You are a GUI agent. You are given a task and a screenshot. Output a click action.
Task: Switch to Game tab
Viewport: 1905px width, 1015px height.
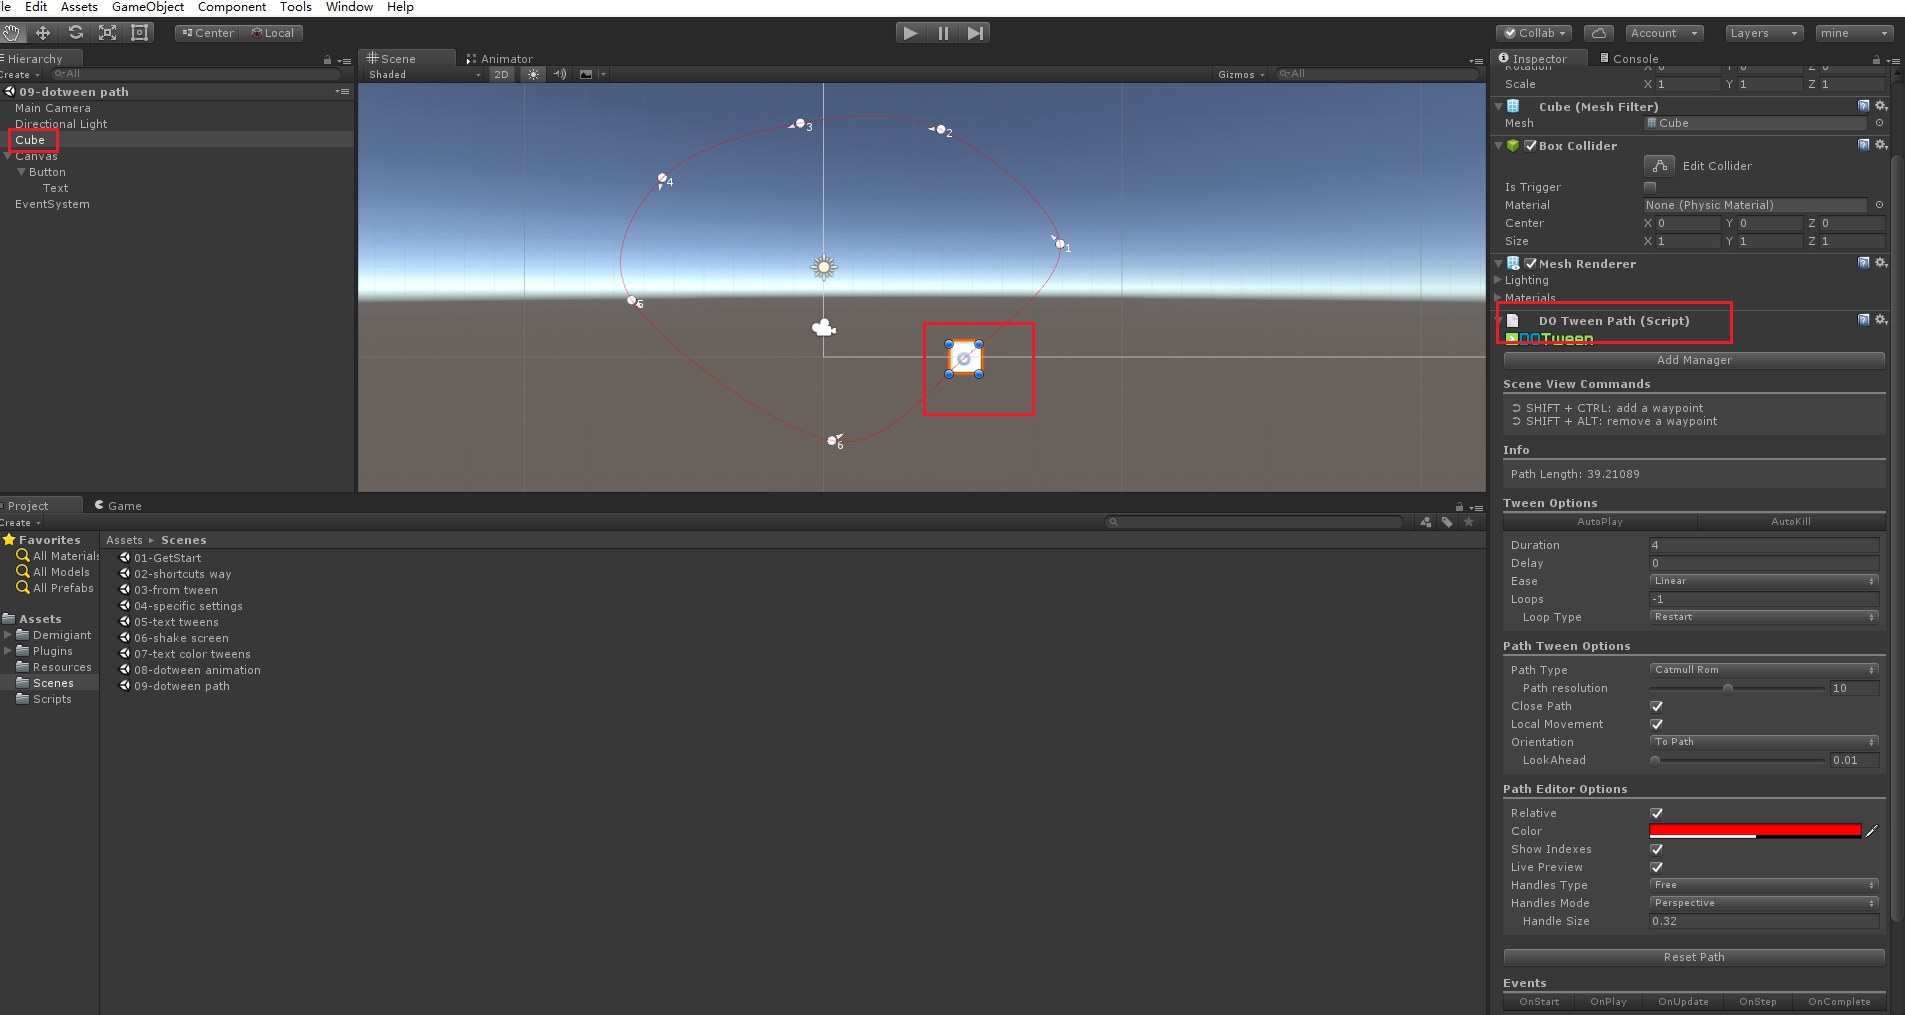118,506
